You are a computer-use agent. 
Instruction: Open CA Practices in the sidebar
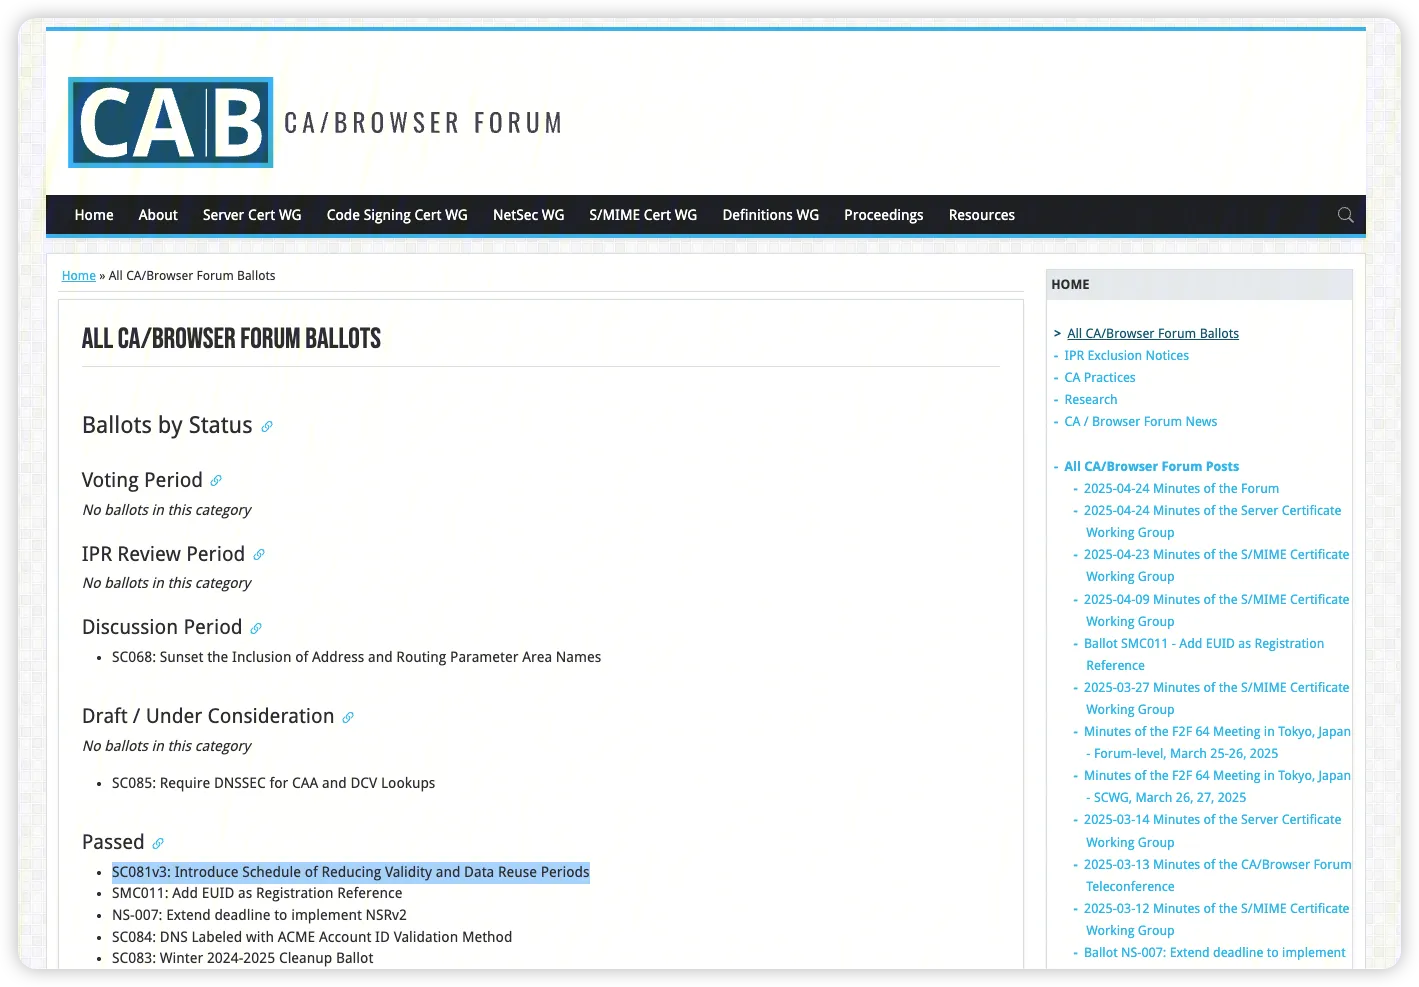pos(1099,378)
